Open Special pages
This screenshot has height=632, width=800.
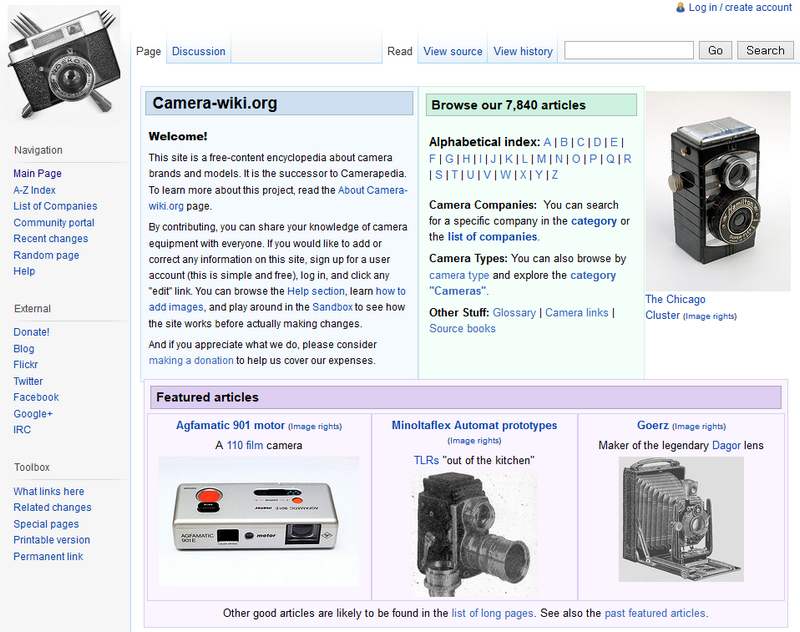coord(46,524)
